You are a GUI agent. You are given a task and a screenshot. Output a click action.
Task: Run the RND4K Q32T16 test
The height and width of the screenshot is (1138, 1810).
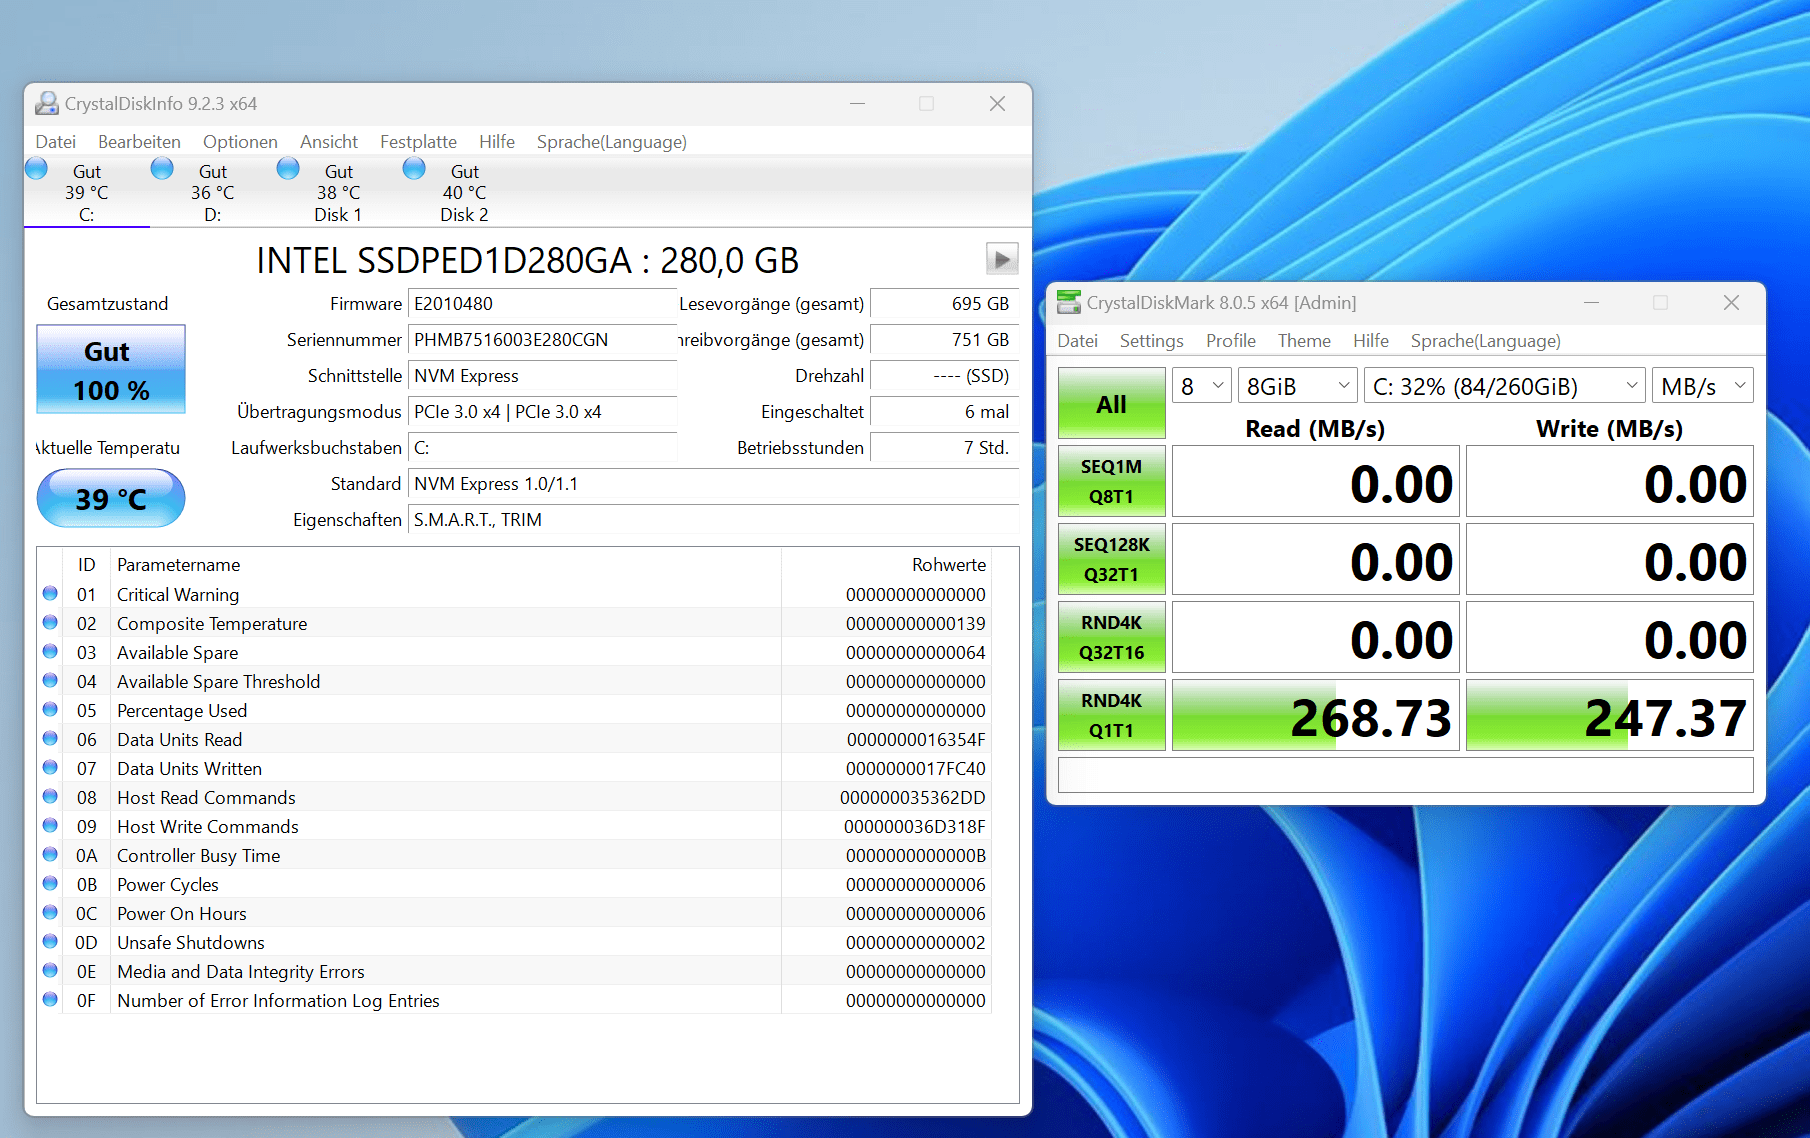pyautogui.click(x=1112, y=637)
